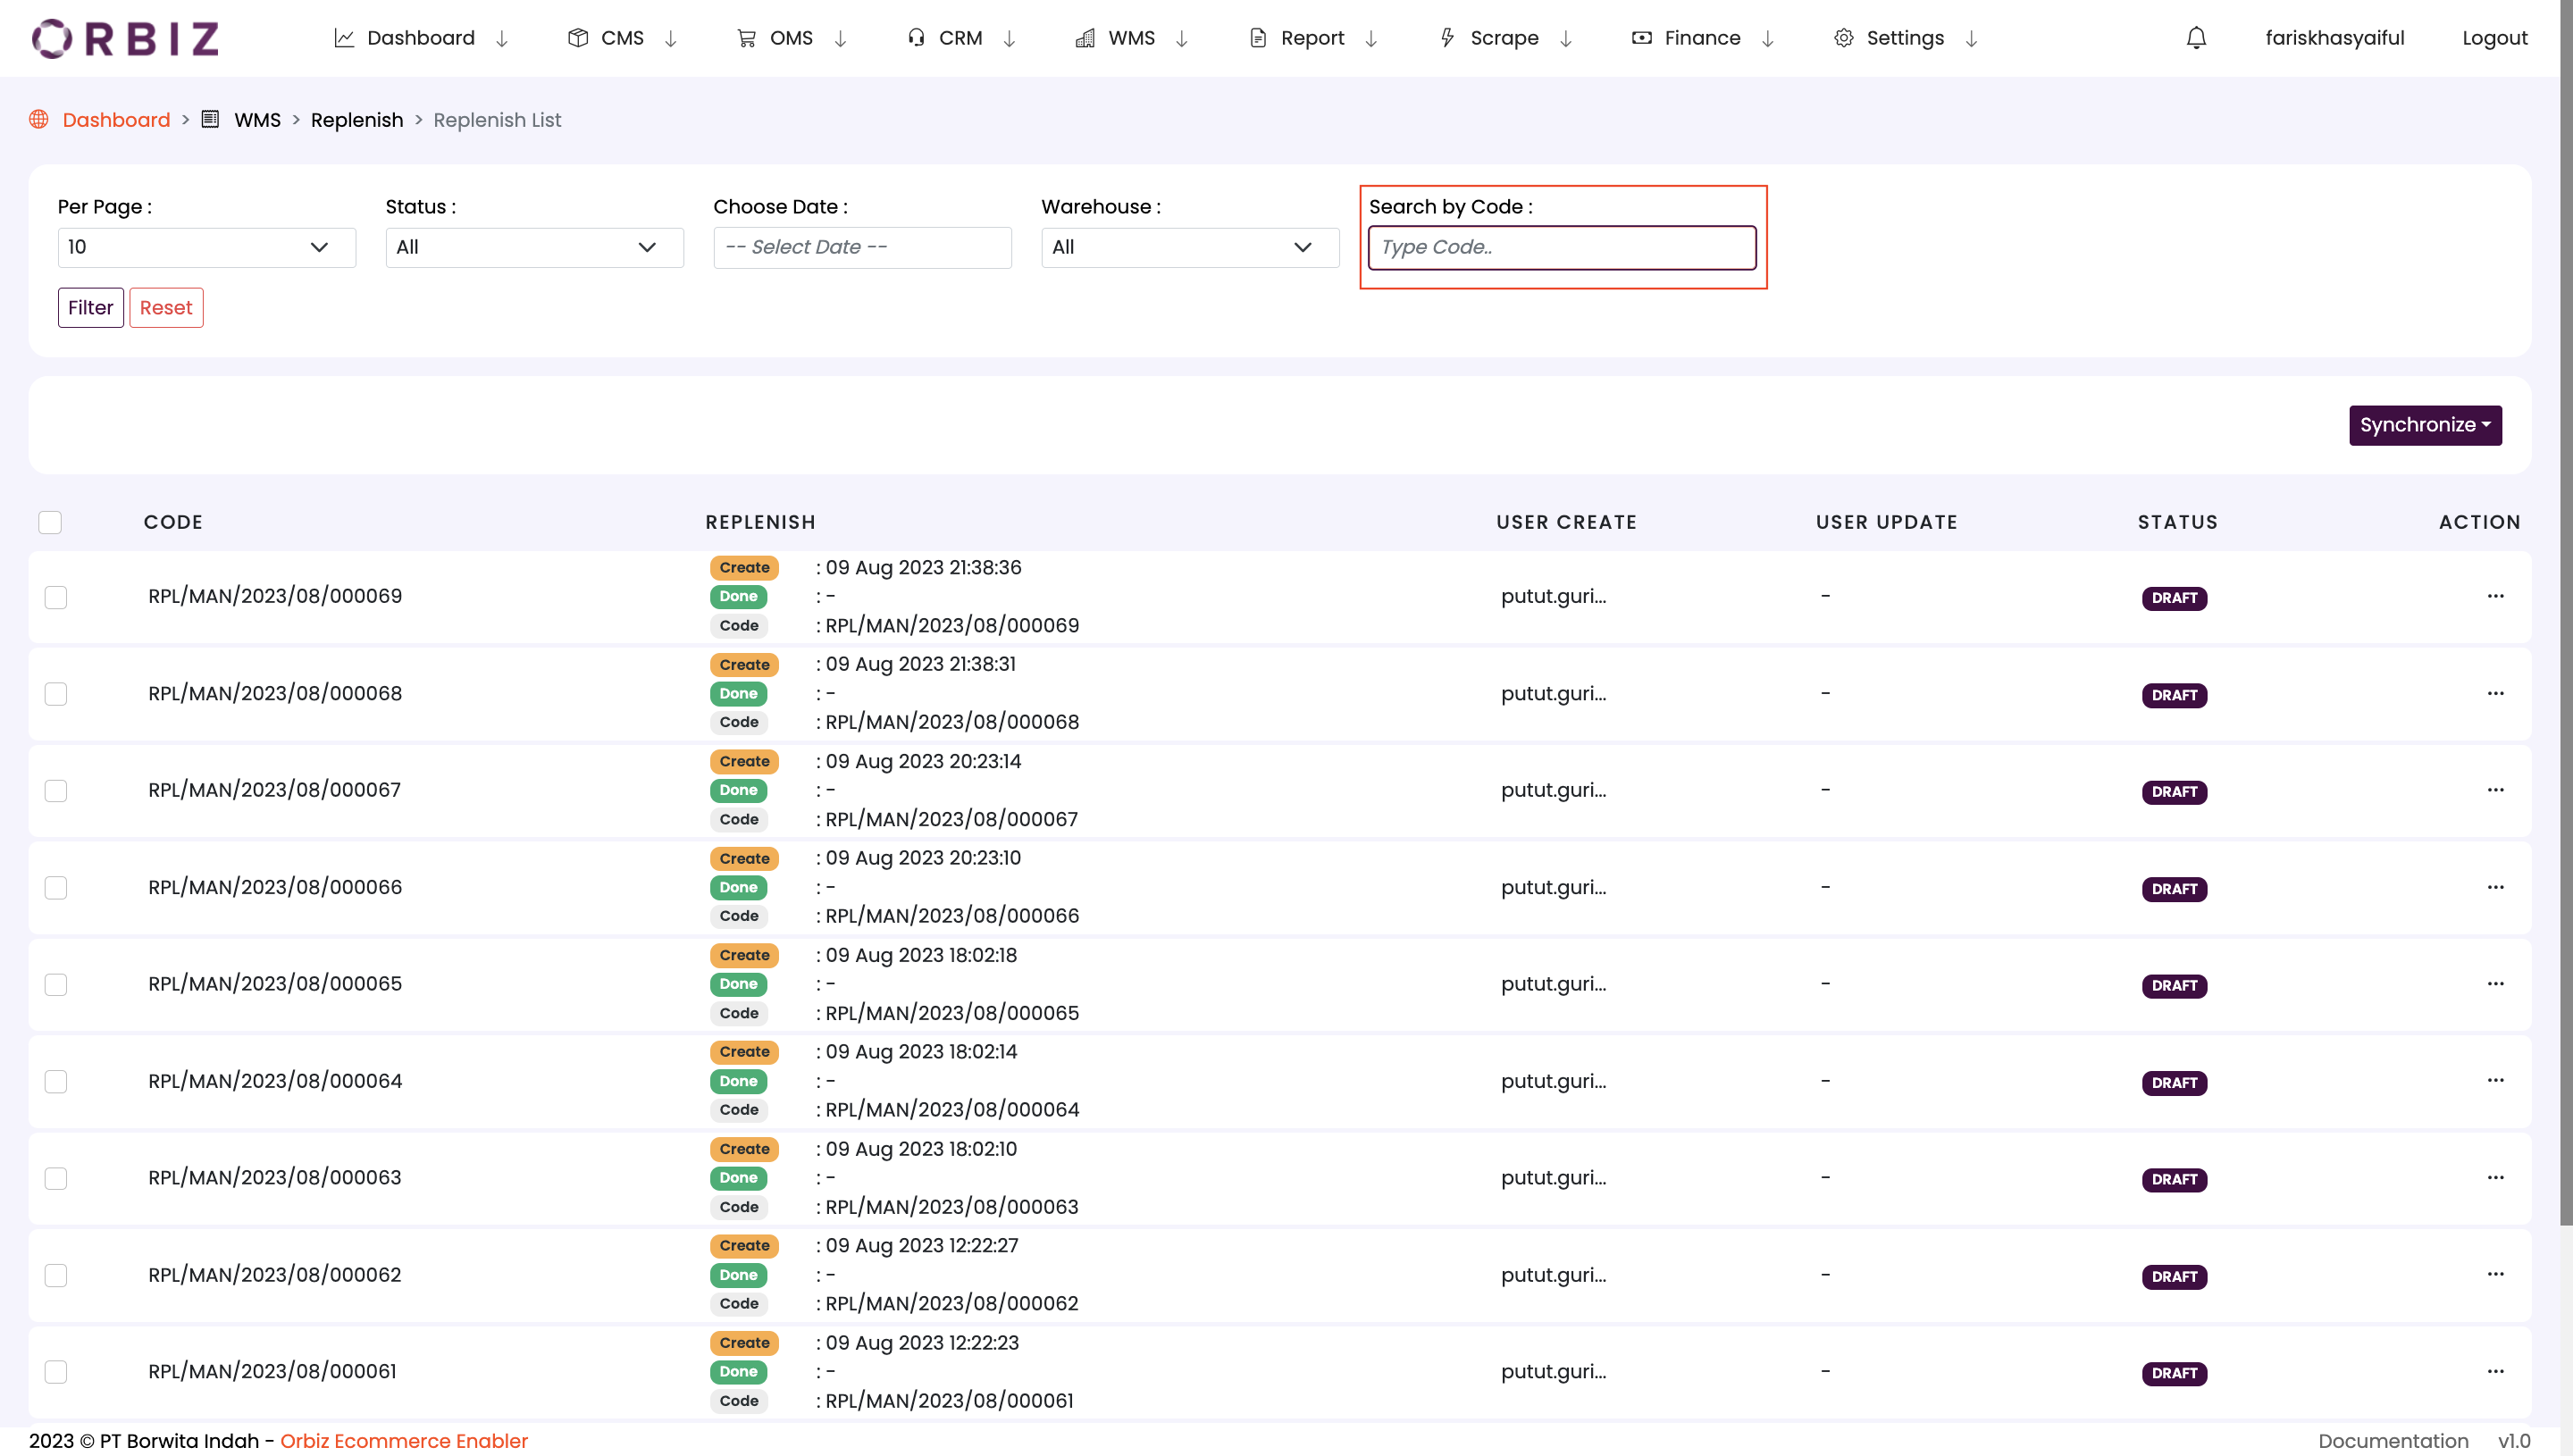Screen dimensions: 2573x1456
Task: Click Logout
Action: coord(2494,38)
